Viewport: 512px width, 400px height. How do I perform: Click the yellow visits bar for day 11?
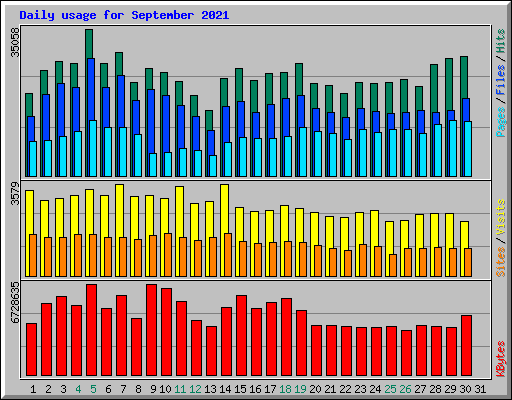[179, 211]
